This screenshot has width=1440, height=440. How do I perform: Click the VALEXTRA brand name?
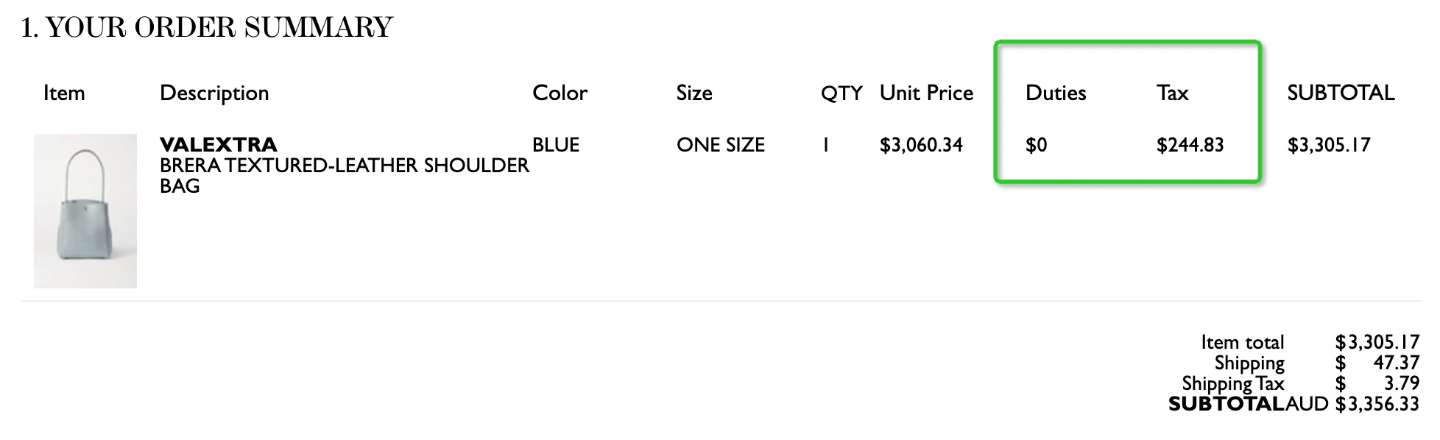click(x=218, y=146)
